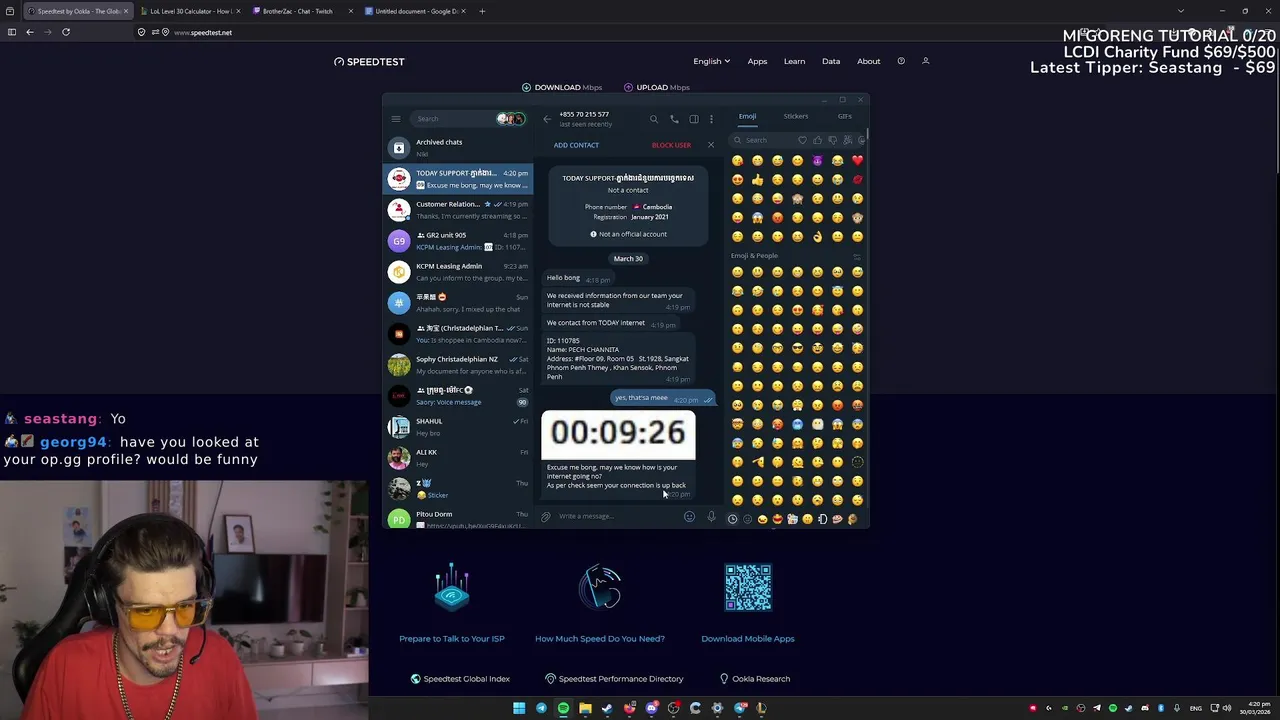Open Download Mobile Apps link

tap(748, 638)
